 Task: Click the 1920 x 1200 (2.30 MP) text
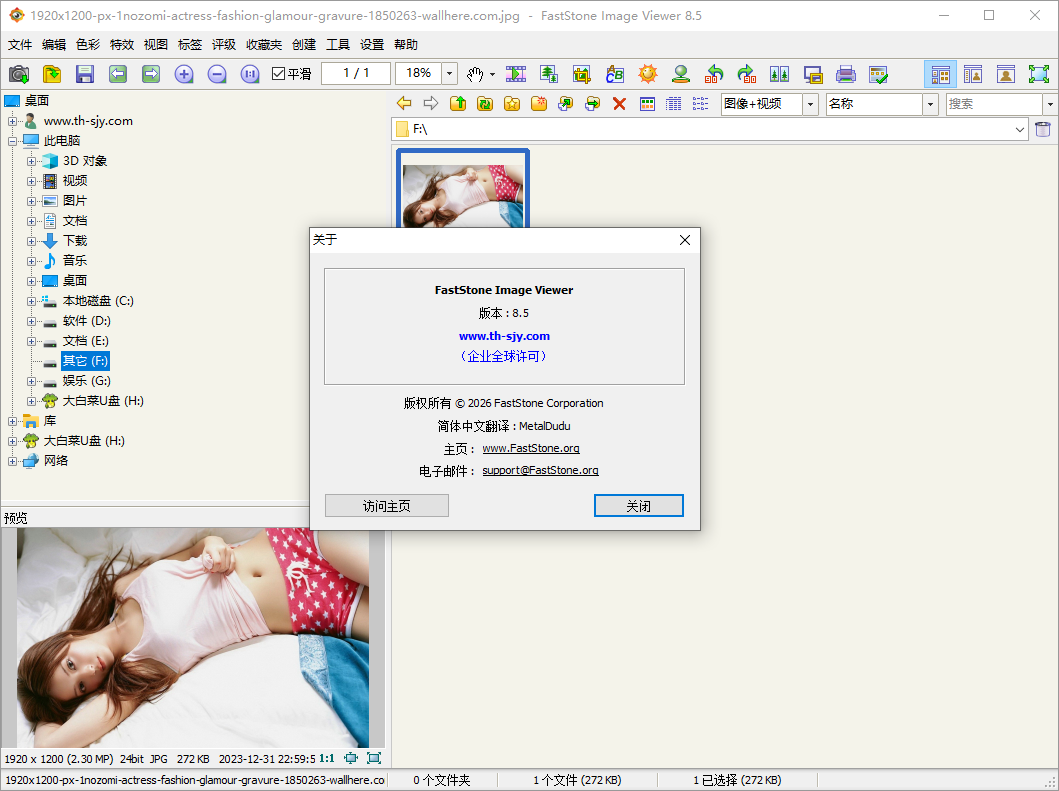[x=59, y=759]
